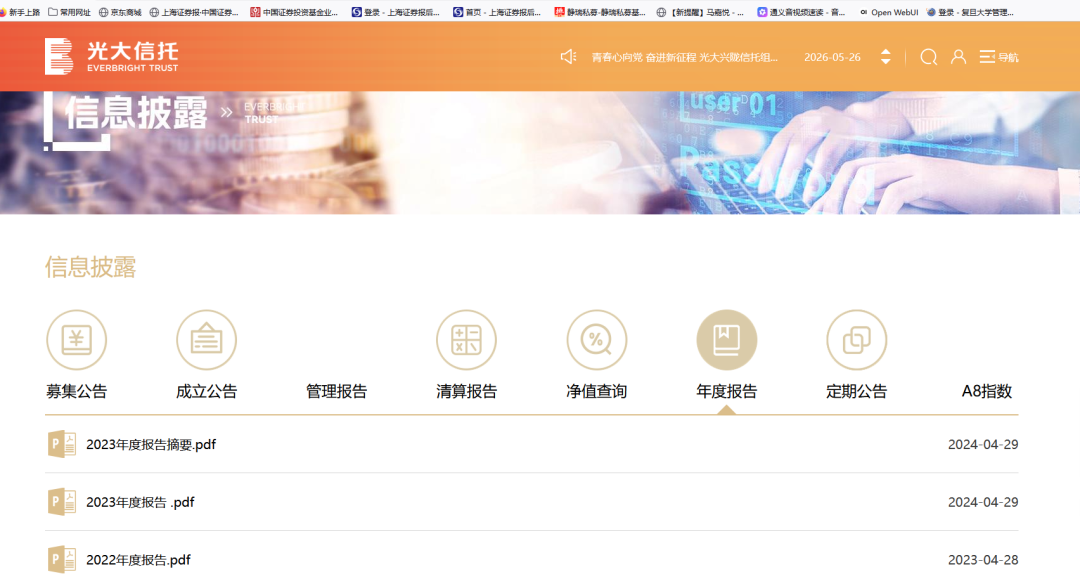1080x581 pixels.
Task: Select the 定期公告 copy icon
Action: 856,340
